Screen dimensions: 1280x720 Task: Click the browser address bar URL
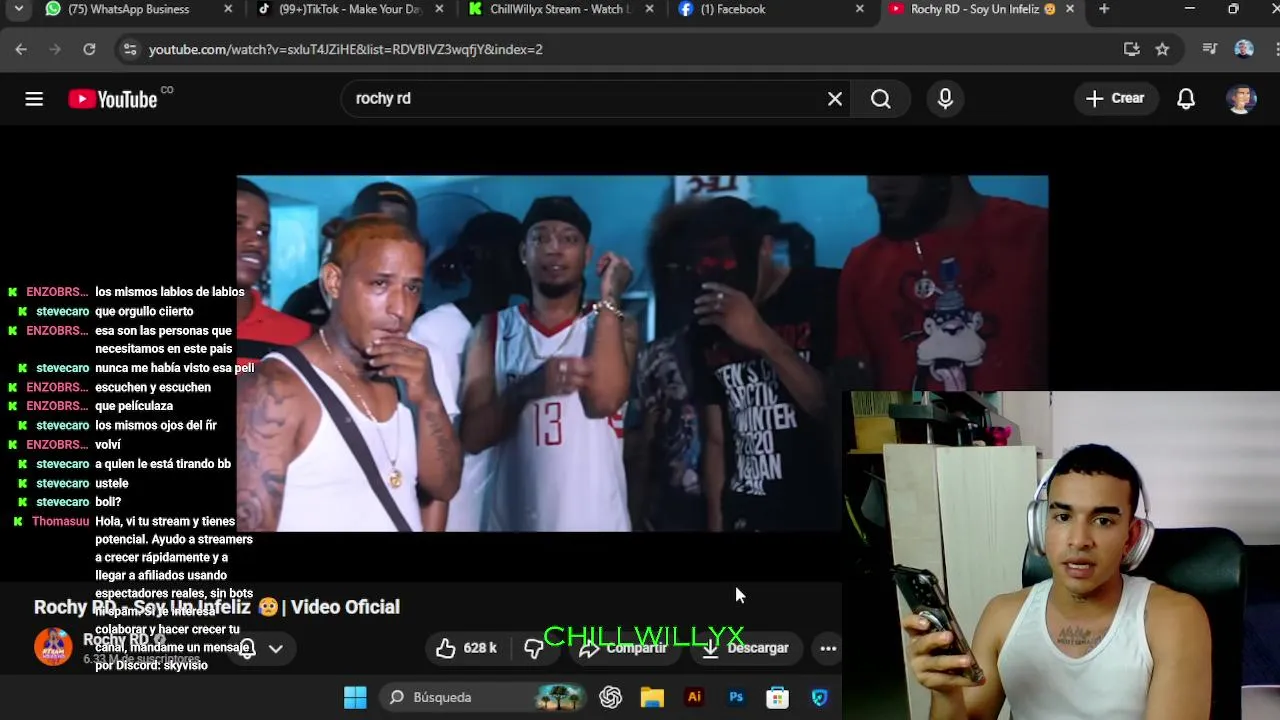point(346,49)
